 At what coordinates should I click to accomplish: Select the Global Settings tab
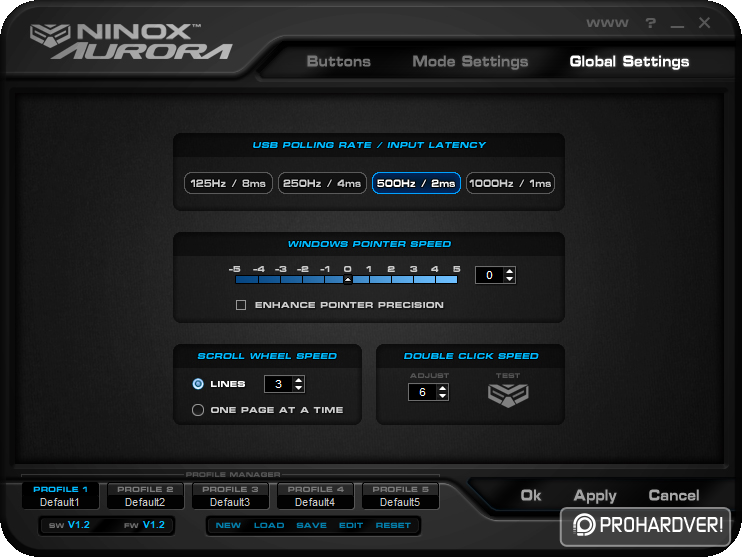pyautogui.click(x=629, y=62)
